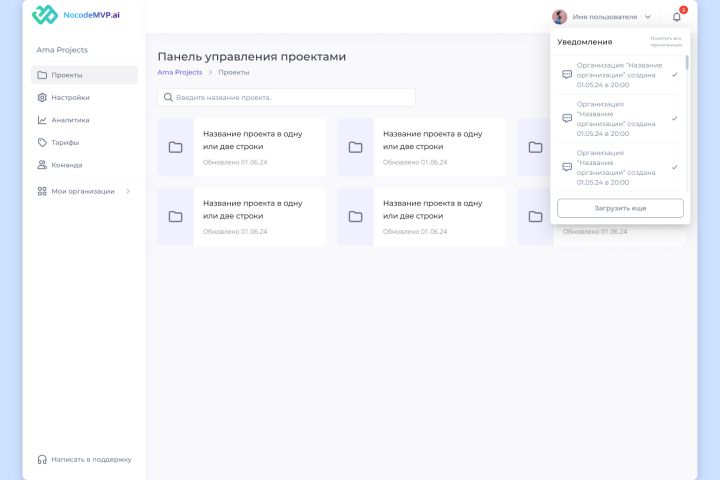
Task: Expand the Мои организации chevron
Action: (128, 191)
